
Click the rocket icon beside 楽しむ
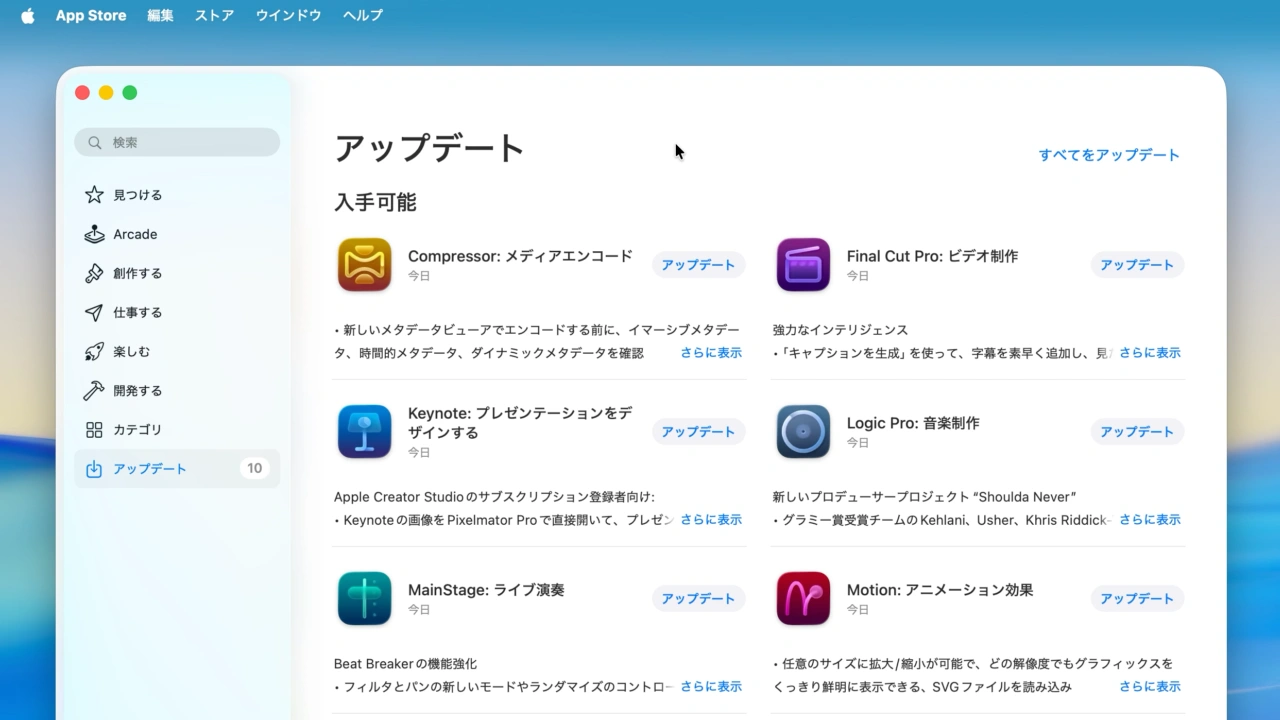click(94, 351)
